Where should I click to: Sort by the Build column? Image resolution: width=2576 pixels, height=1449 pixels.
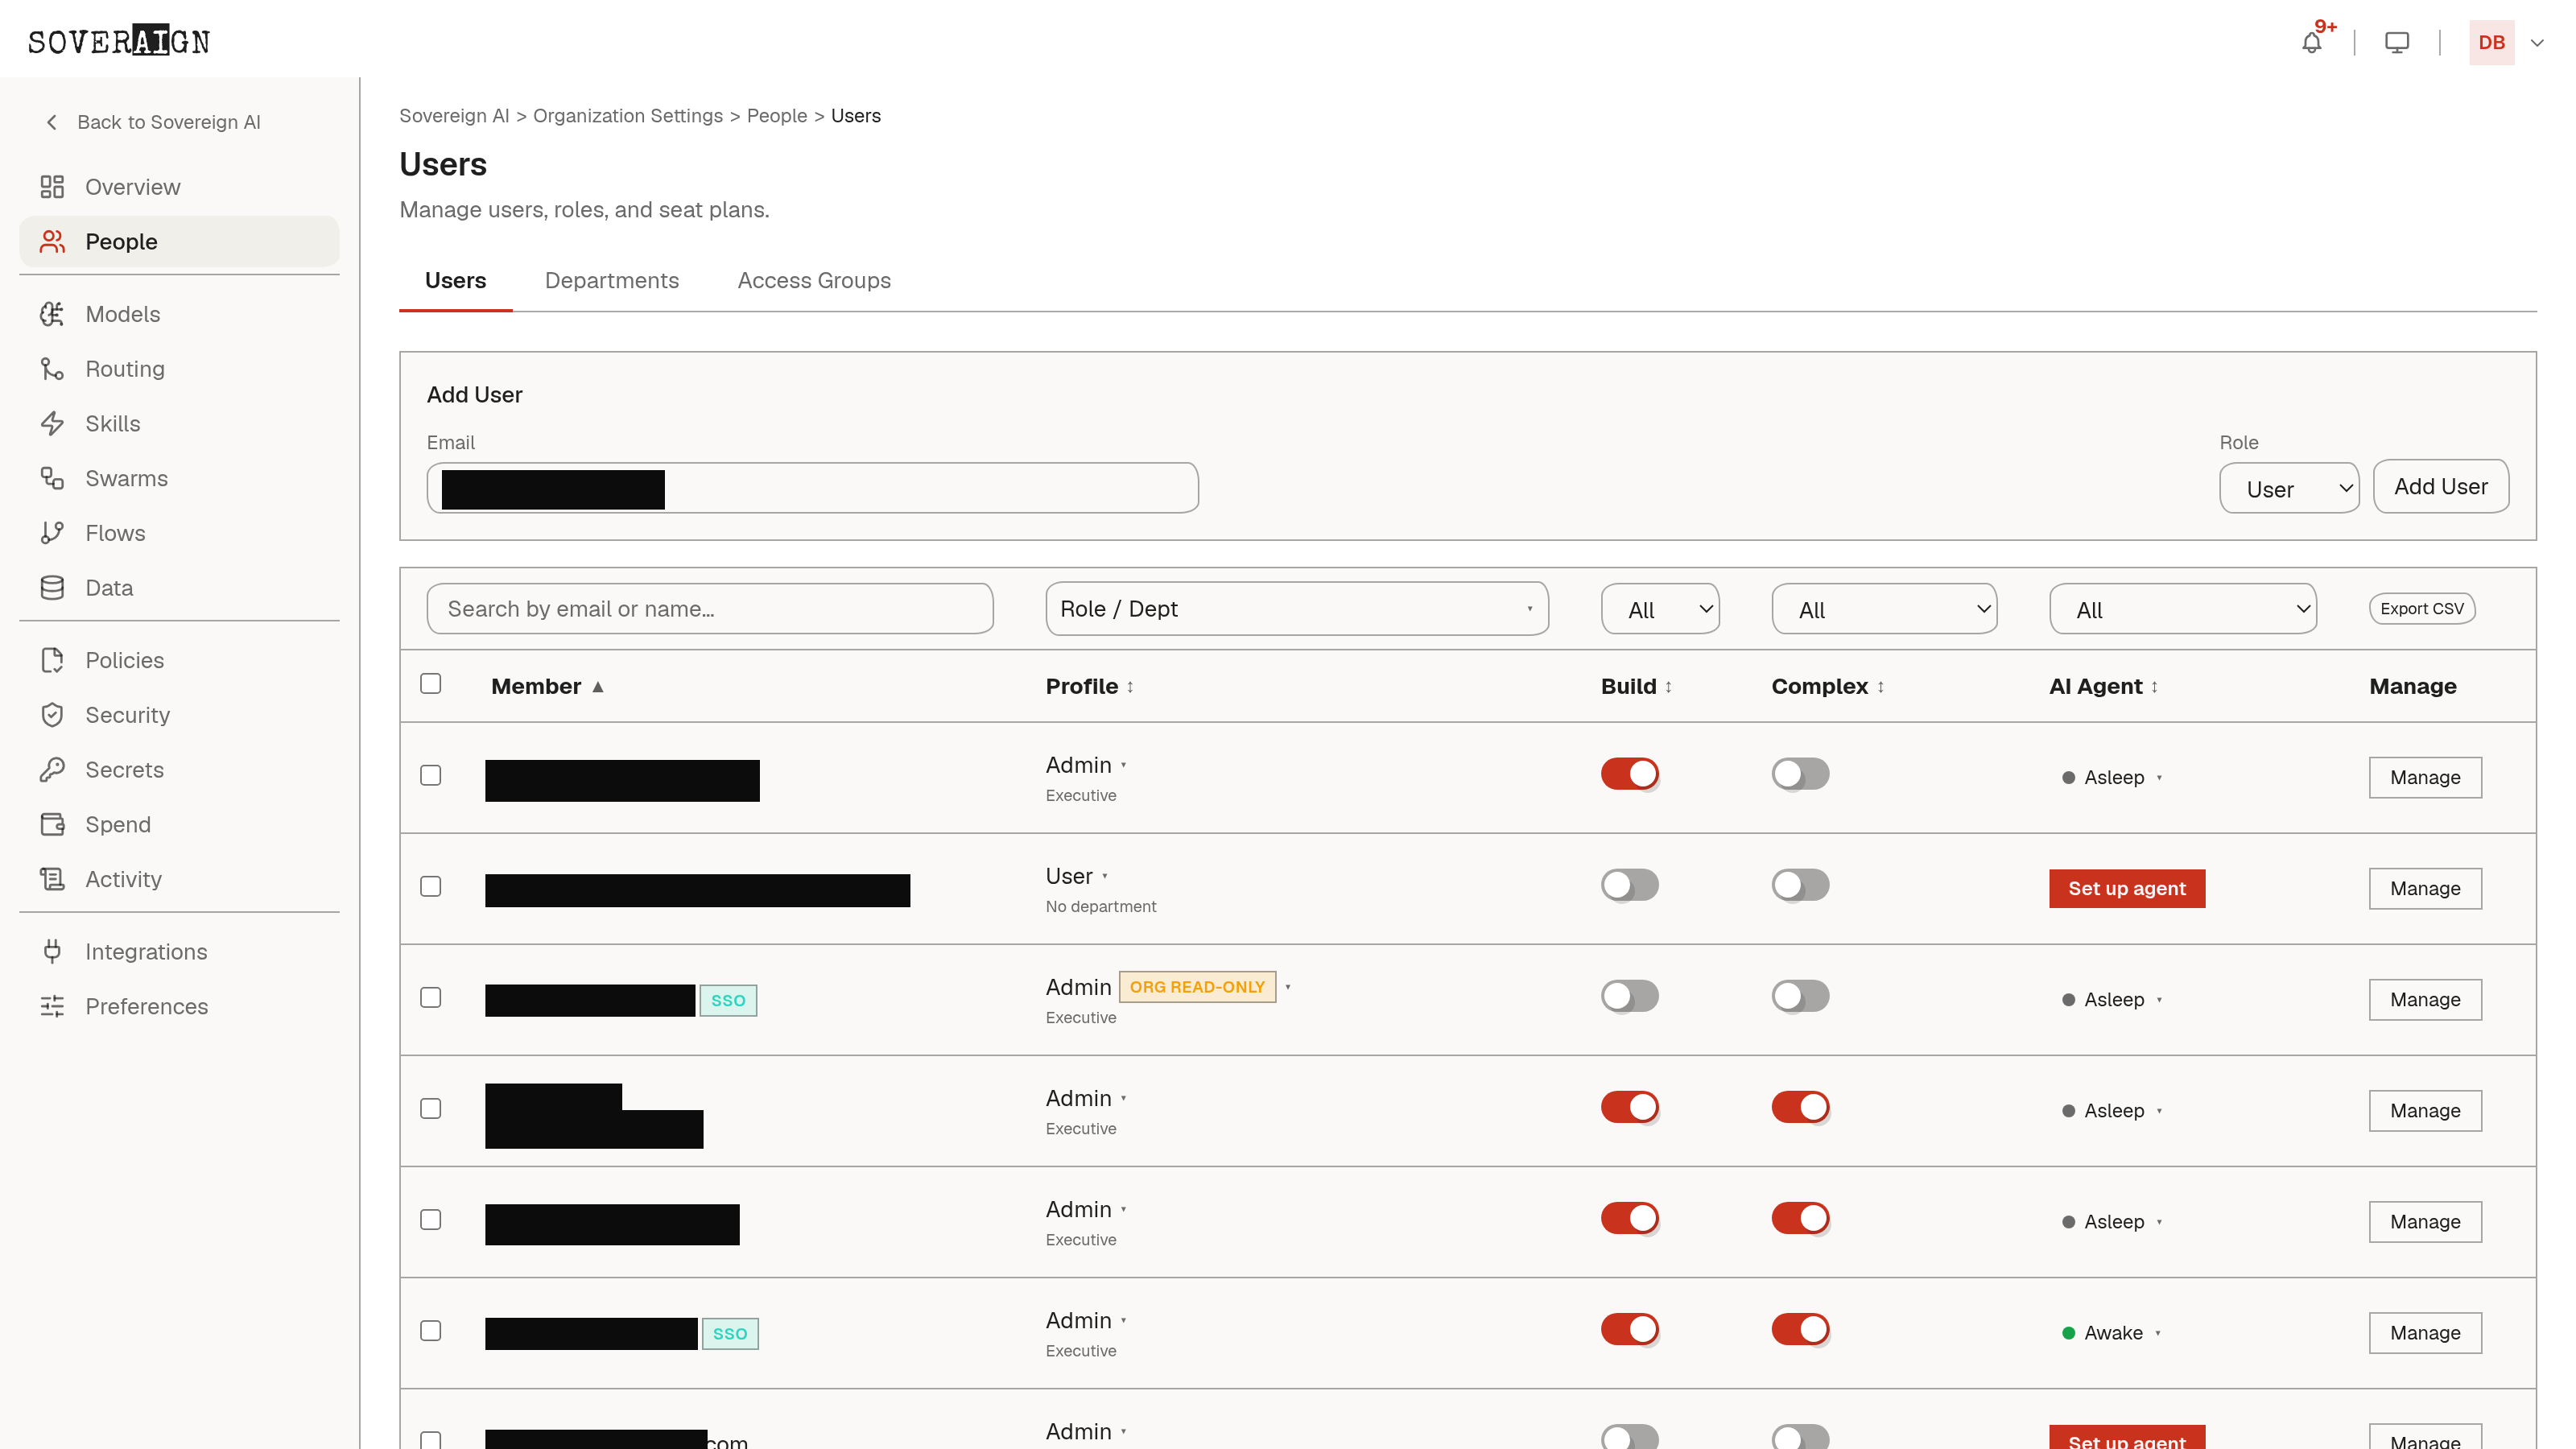[1637, 687]
